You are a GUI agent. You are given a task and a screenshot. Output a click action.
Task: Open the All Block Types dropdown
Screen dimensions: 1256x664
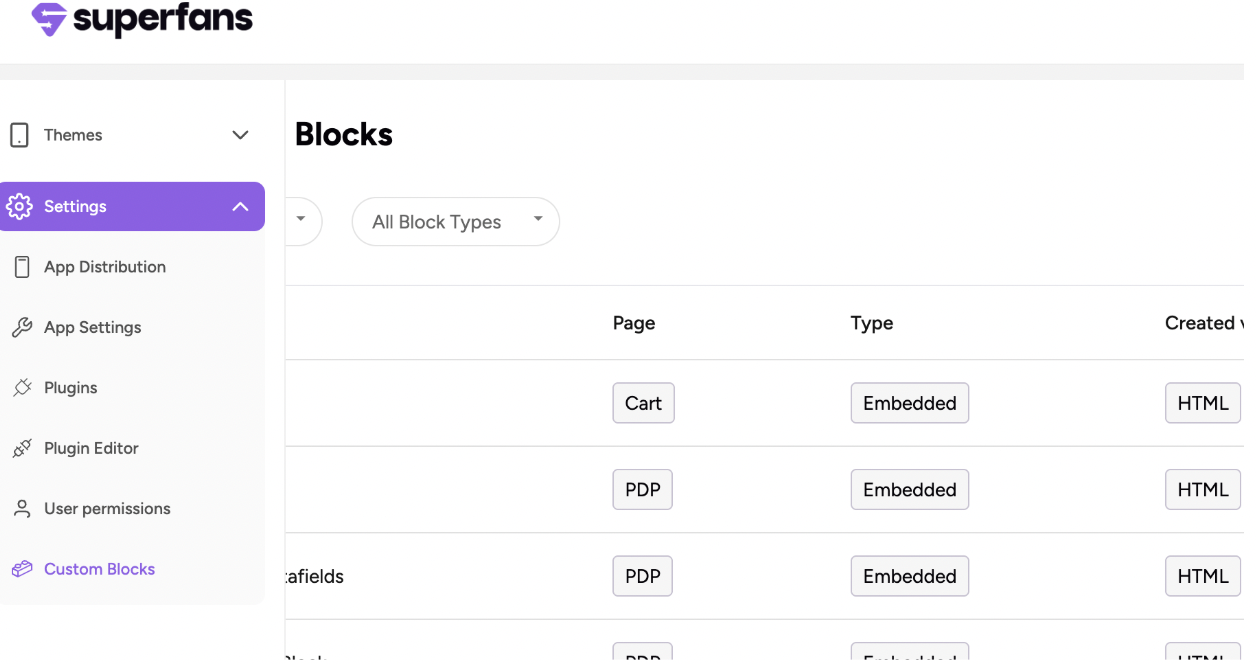pyautogui.click(x=455, y=222)
